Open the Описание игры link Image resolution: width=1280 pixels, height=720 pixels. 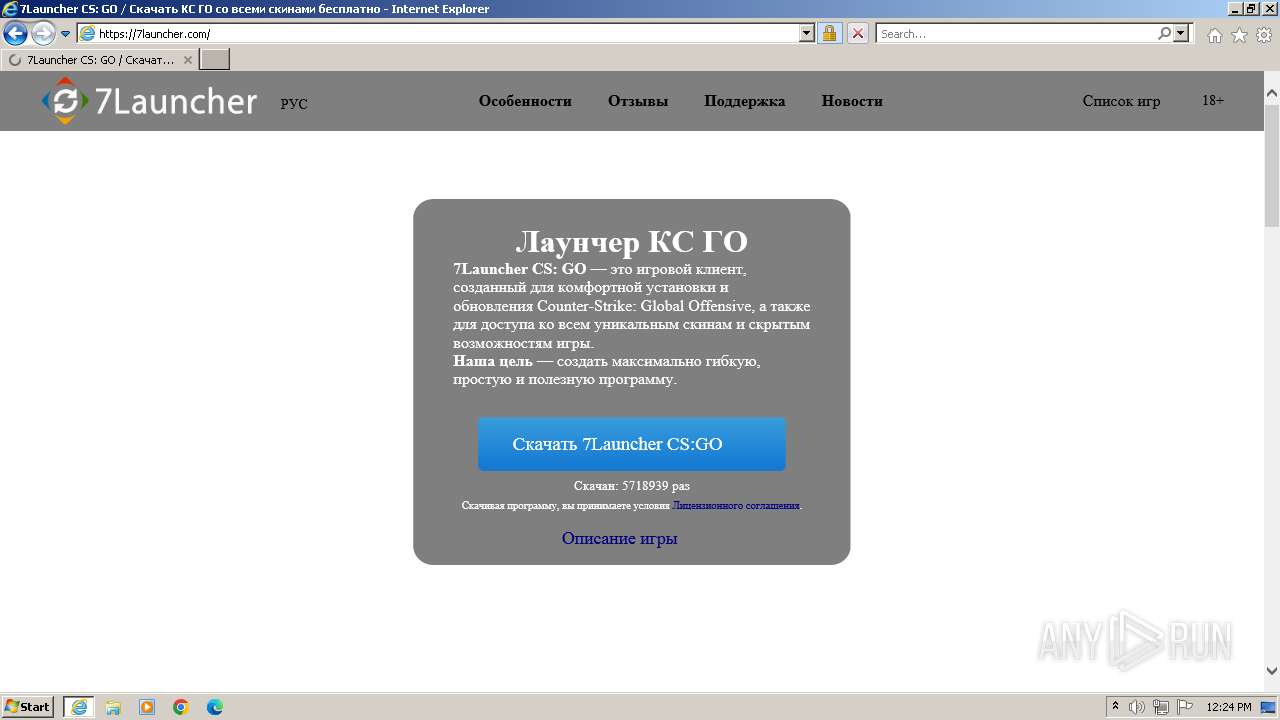pos(619,539)
